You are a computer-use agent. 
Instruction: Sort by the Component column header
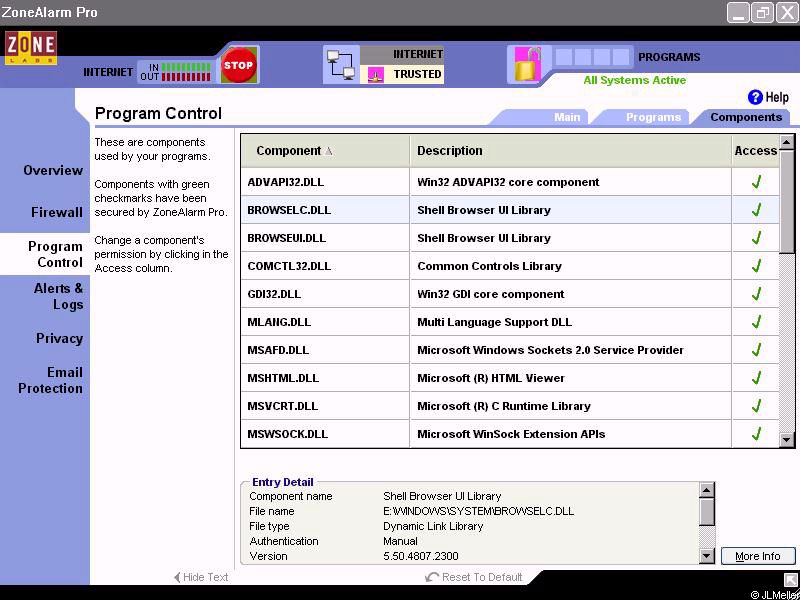tap(325, 151)
